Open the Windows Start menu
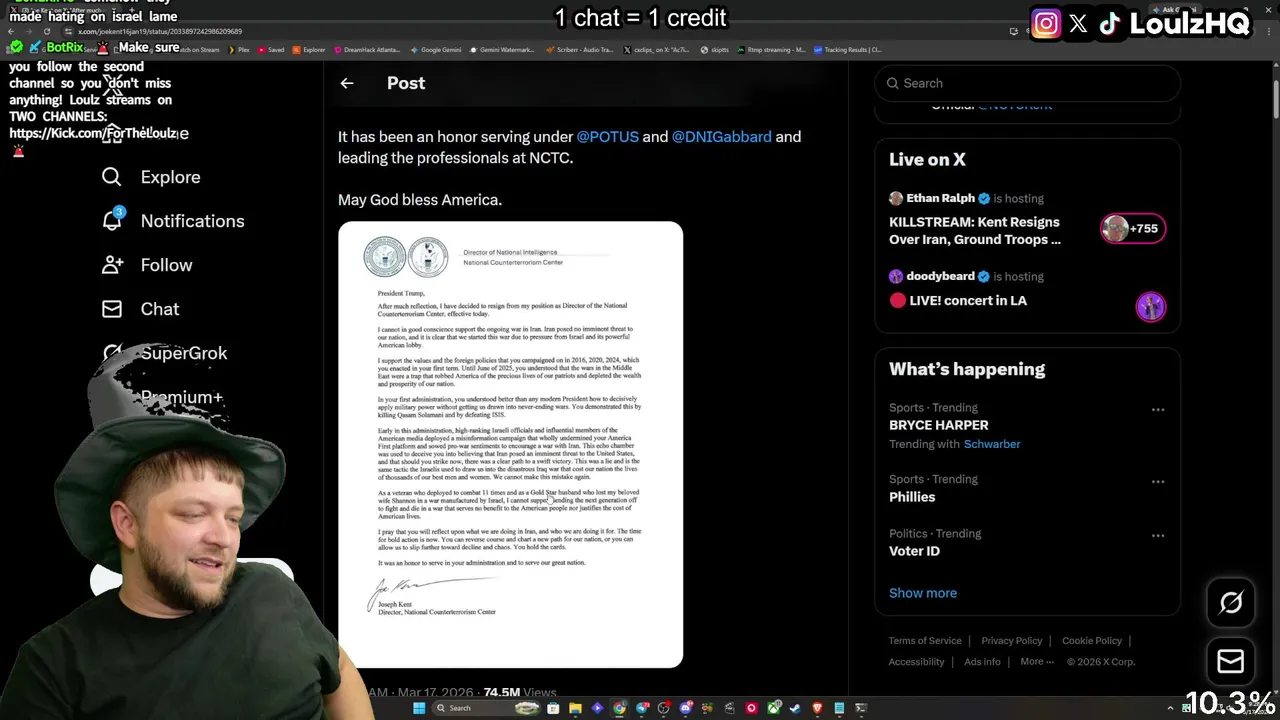 [x=419, y=708]
